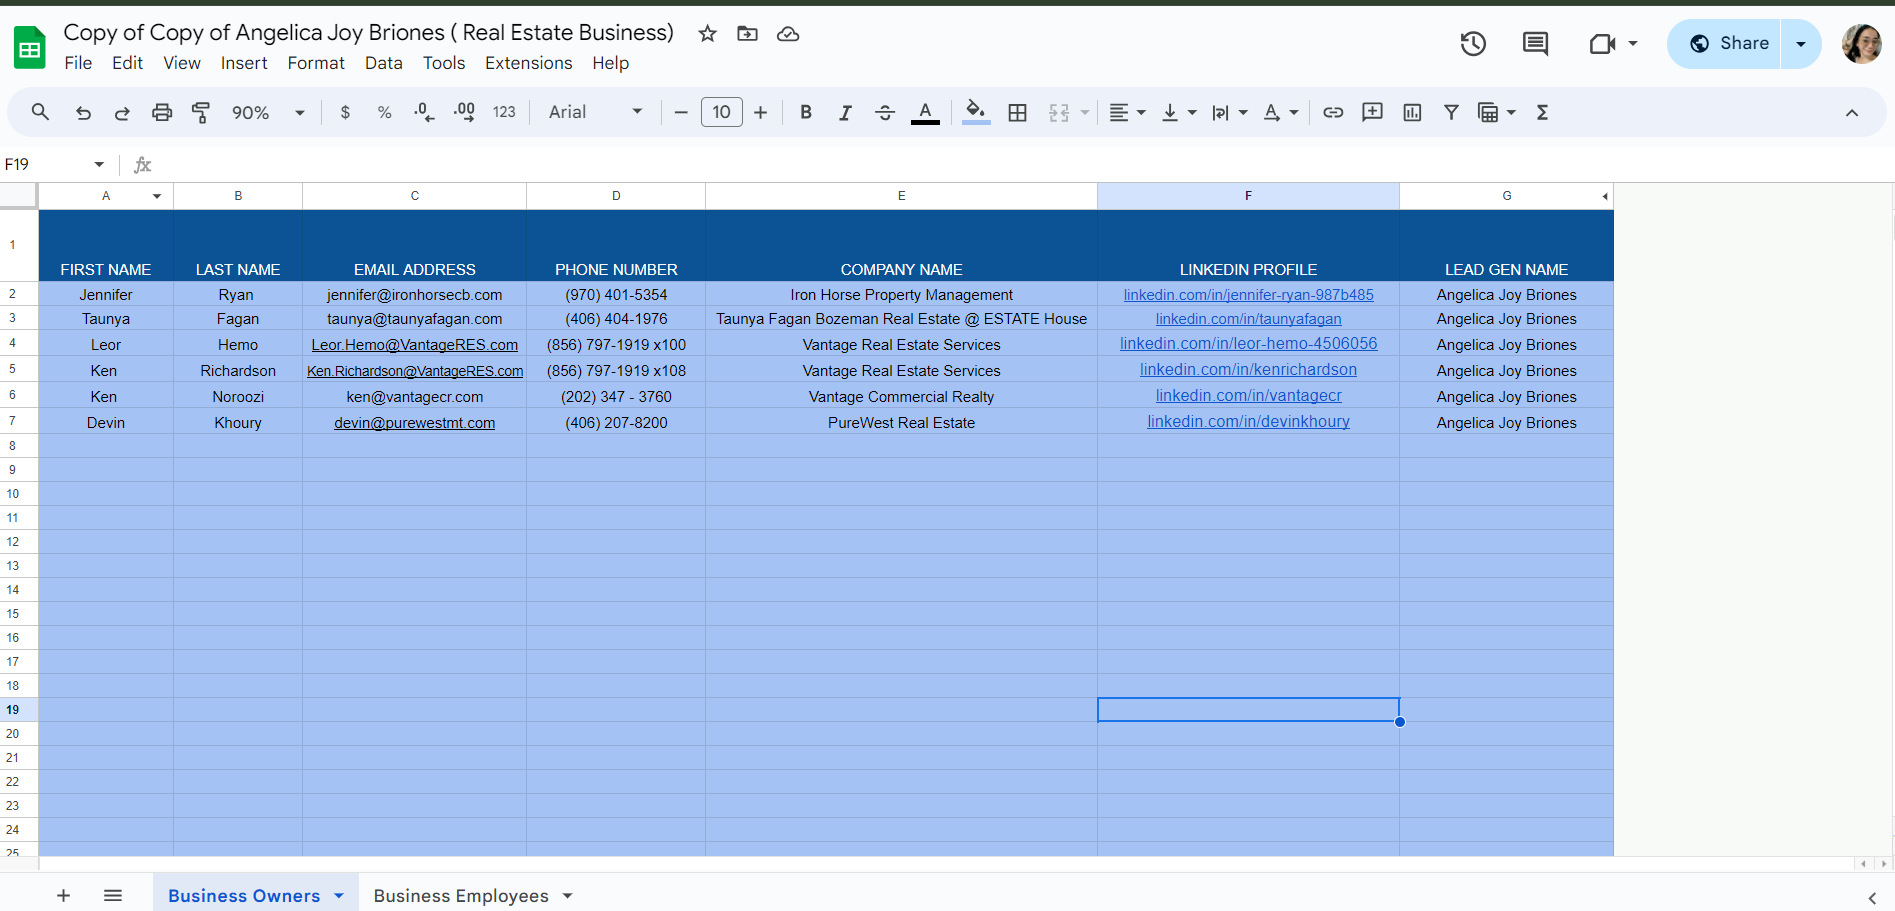Open the Name box dropdown arrow
The height and width of the screenshot is (911, 1895).
click(x=99, y=164)
